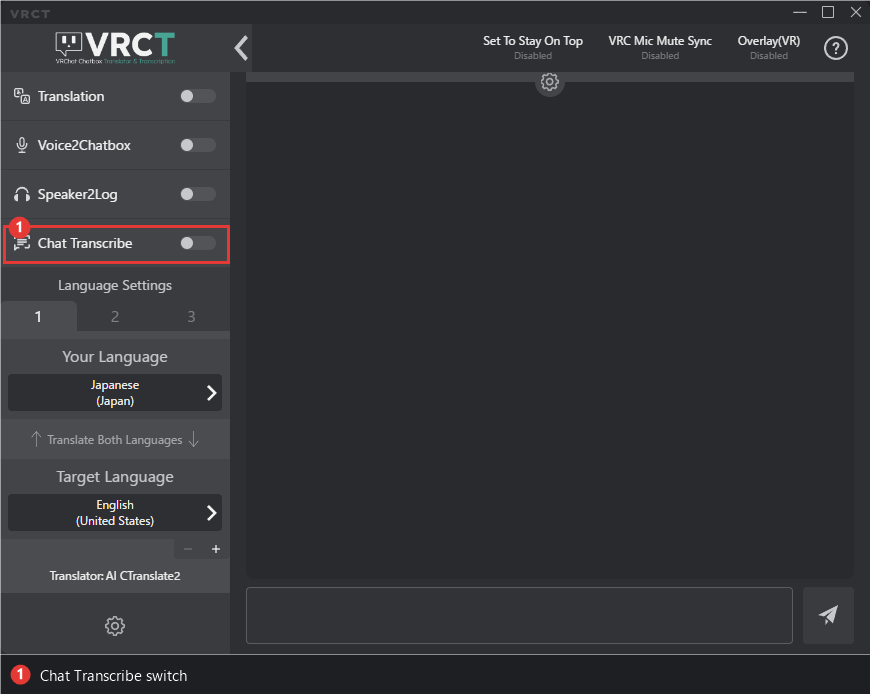Maximize the VRCT window
The height and width of the screenshot is (694, 870).
827,12
